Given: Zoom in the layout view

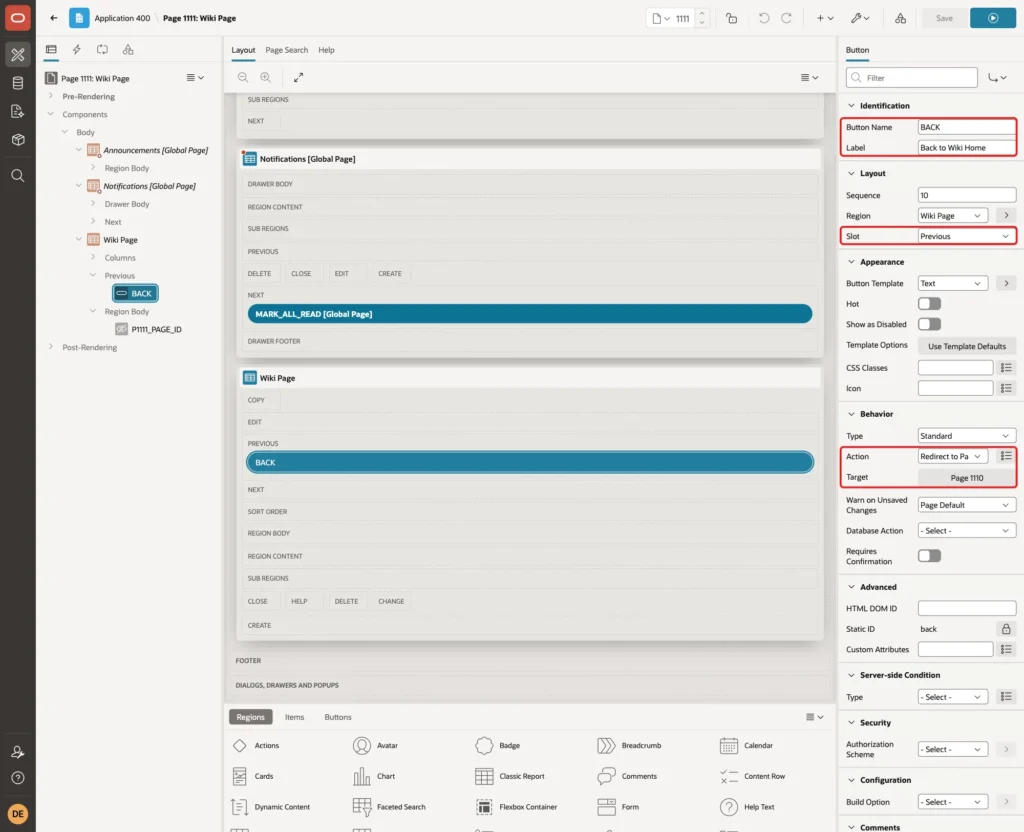Looking at the screenshot, I should (x=266, y=77).
